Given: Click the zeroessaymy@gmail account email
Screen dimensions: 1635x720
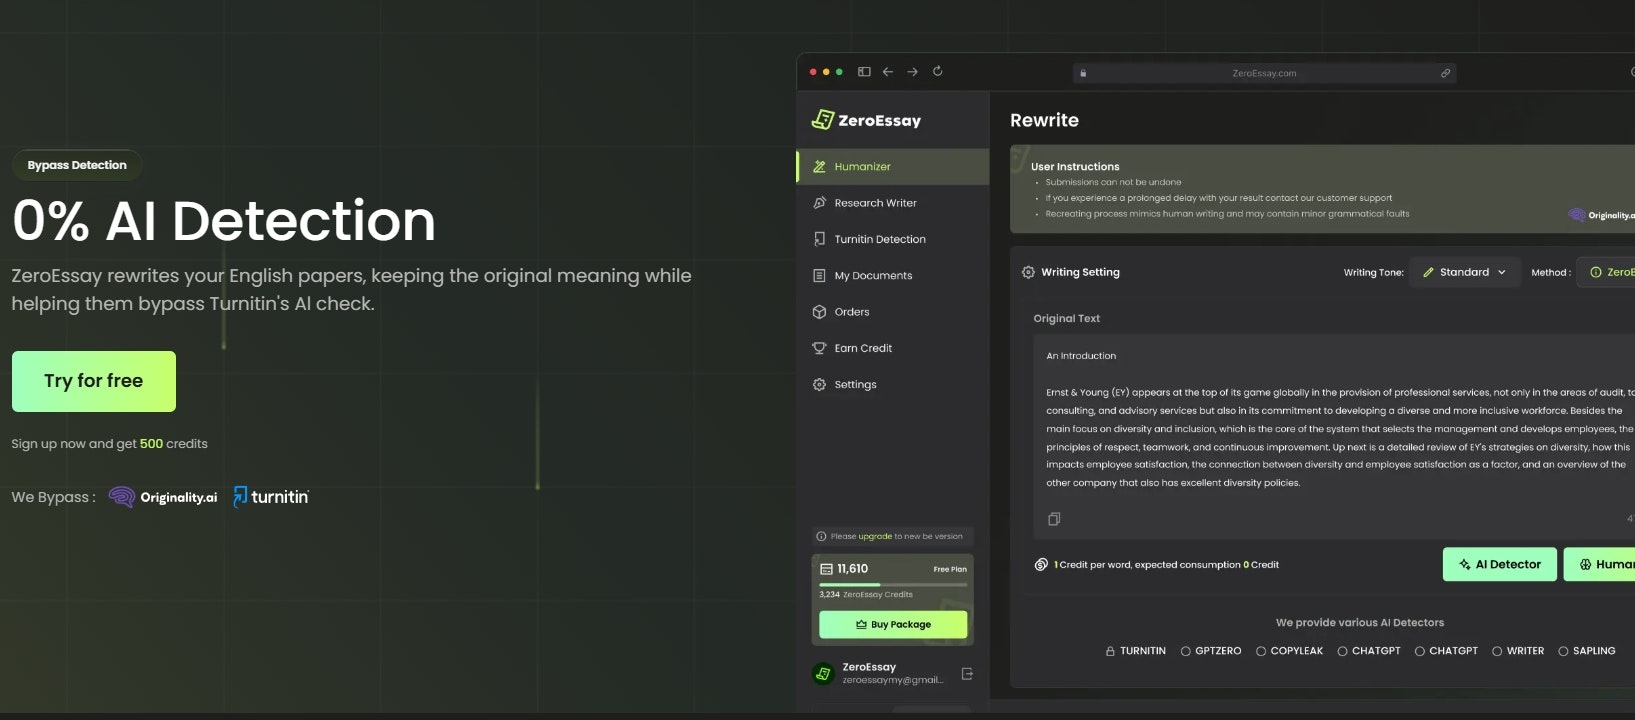Looking at the screenshot, I should click(x=893, y=680).
